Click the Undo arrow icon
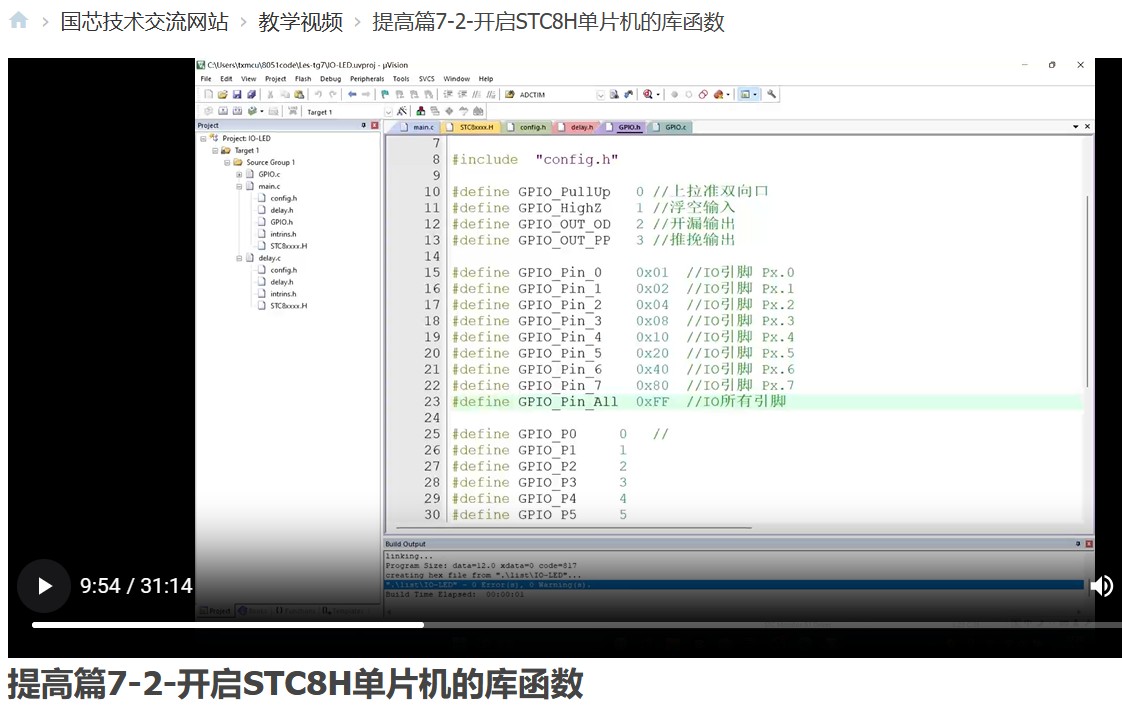Viewport: 1122px width, 709px height. point(318,94)
